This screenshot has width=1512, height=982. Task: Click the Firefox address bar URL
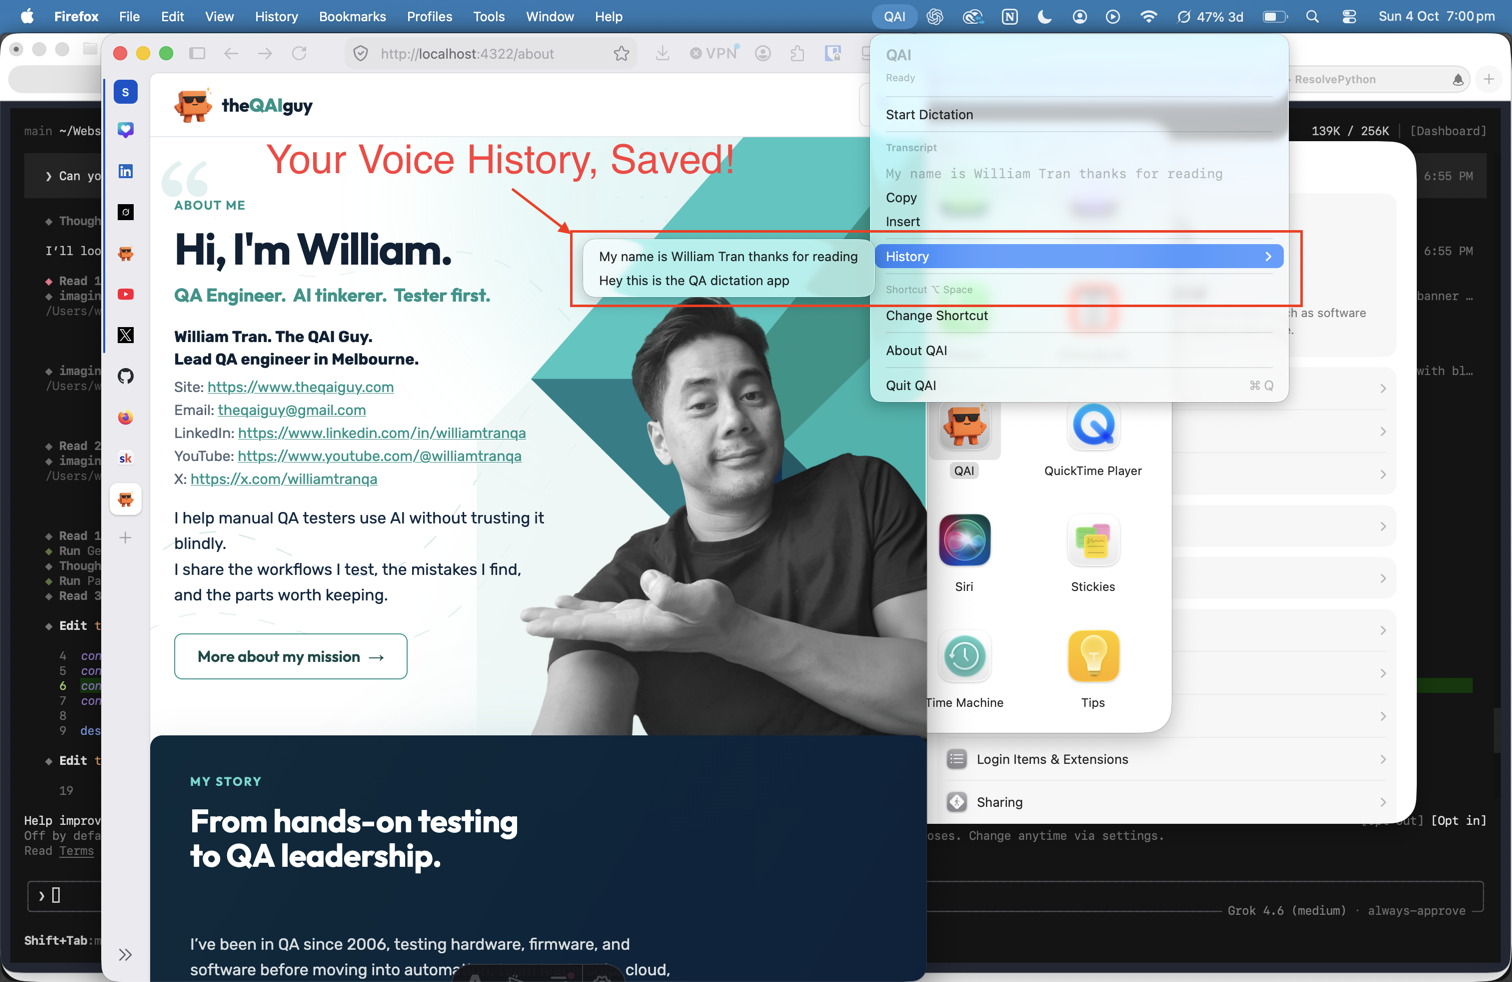point(467,54)
